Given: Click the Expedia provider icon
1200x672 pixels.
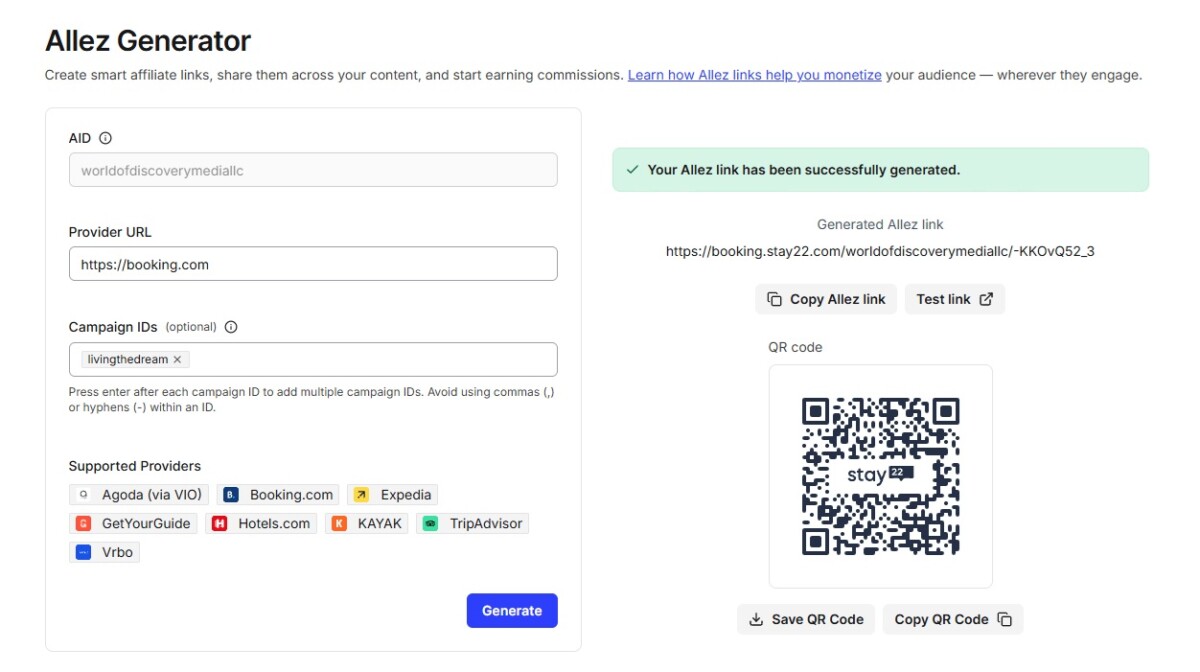Looking at the screenshot, I should (x=361, y=495).
